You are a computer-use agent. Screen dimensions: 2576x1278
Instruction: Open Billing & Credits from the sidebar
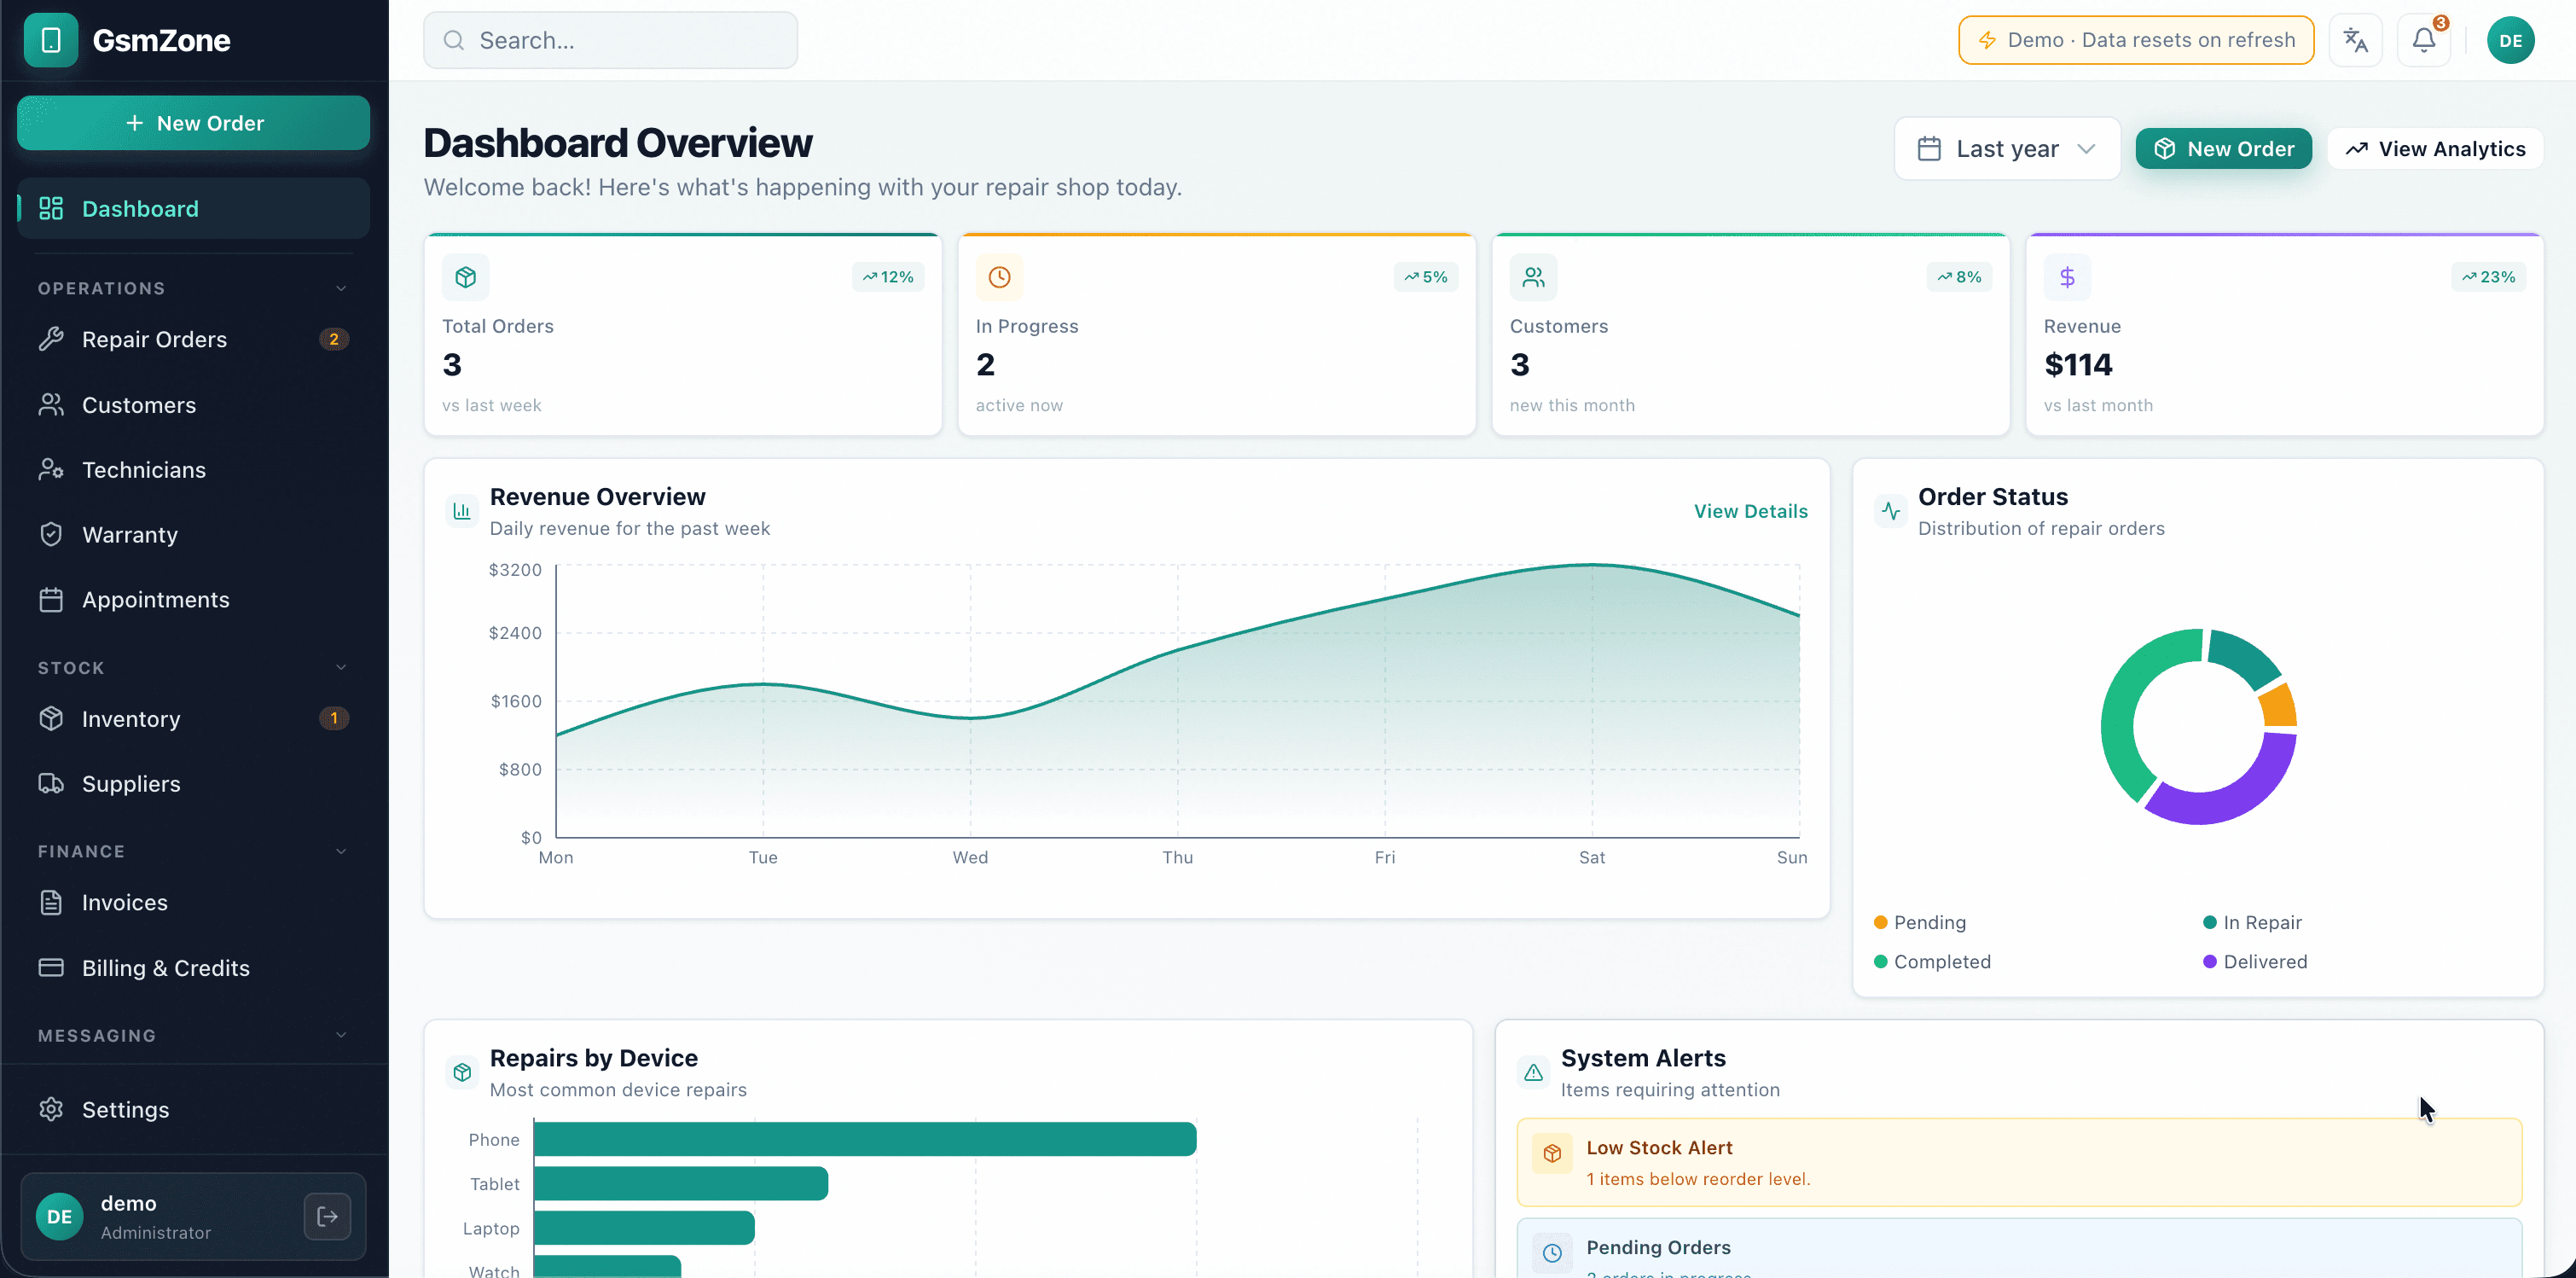tap(165, 967)
